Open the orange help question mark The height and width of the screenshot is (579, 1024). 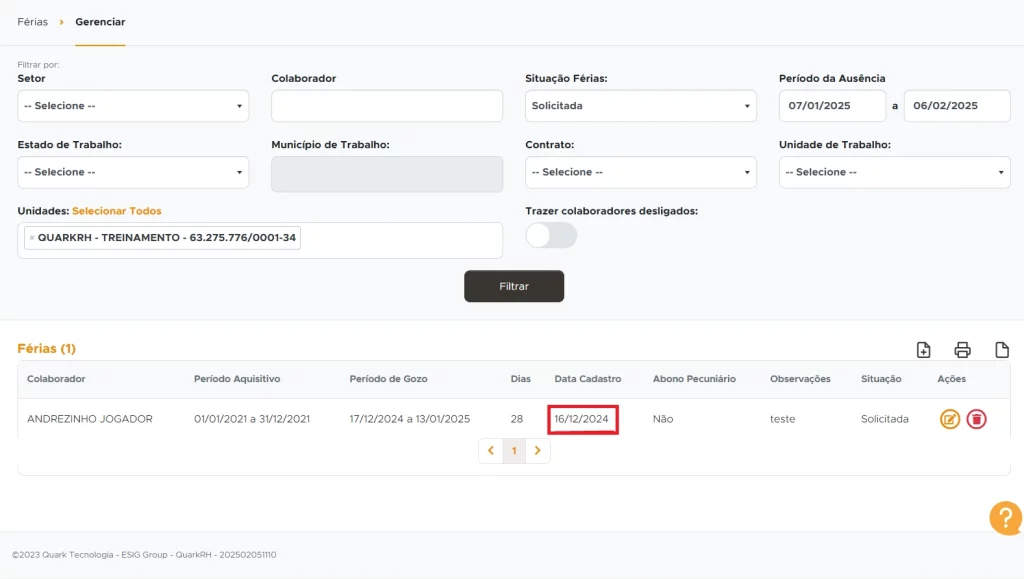1004,517
